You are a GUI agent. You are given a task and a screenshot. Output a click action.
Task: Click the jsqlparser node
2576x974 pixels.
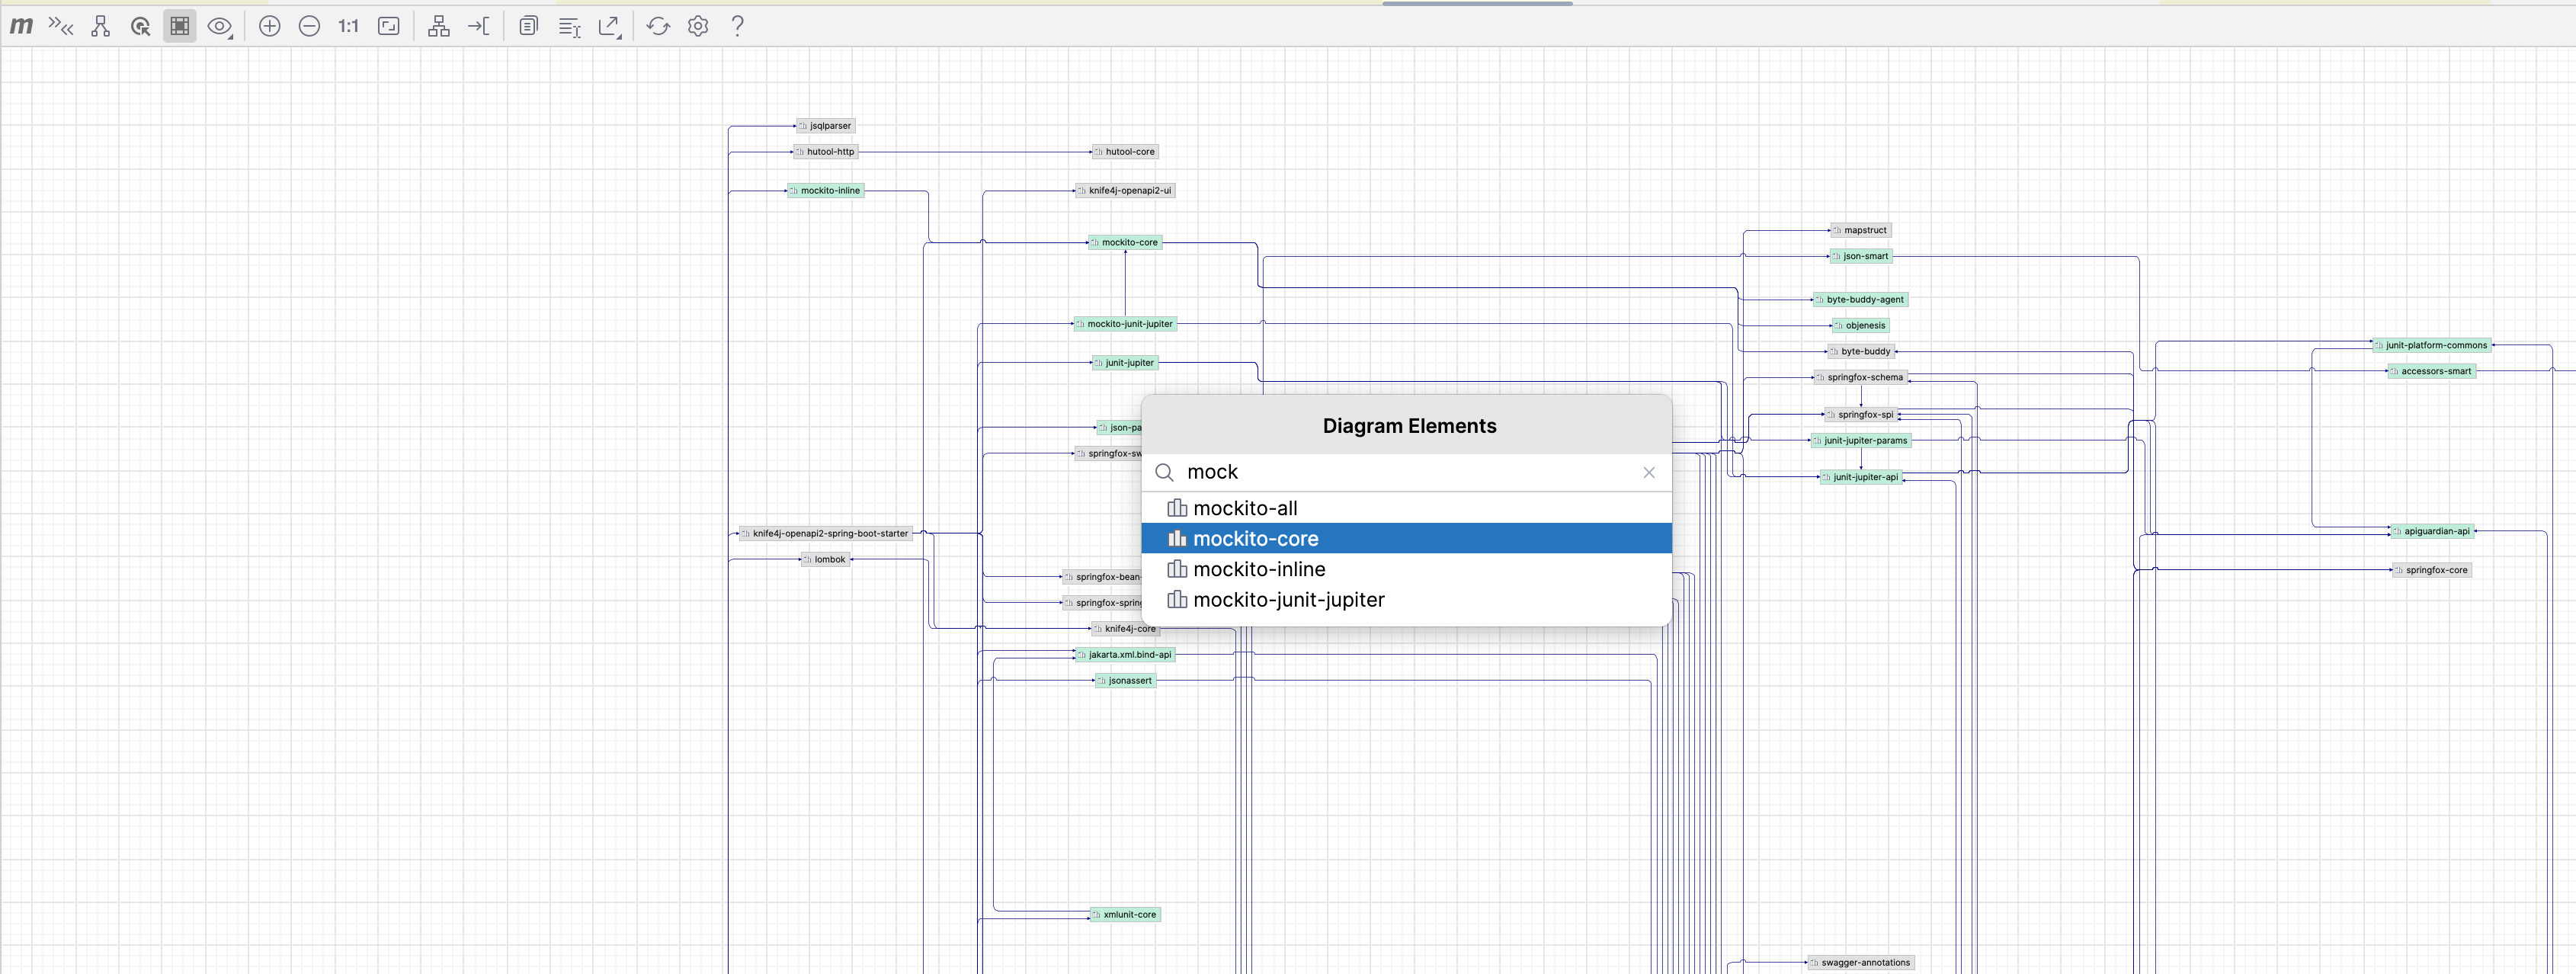pos(825,126)
